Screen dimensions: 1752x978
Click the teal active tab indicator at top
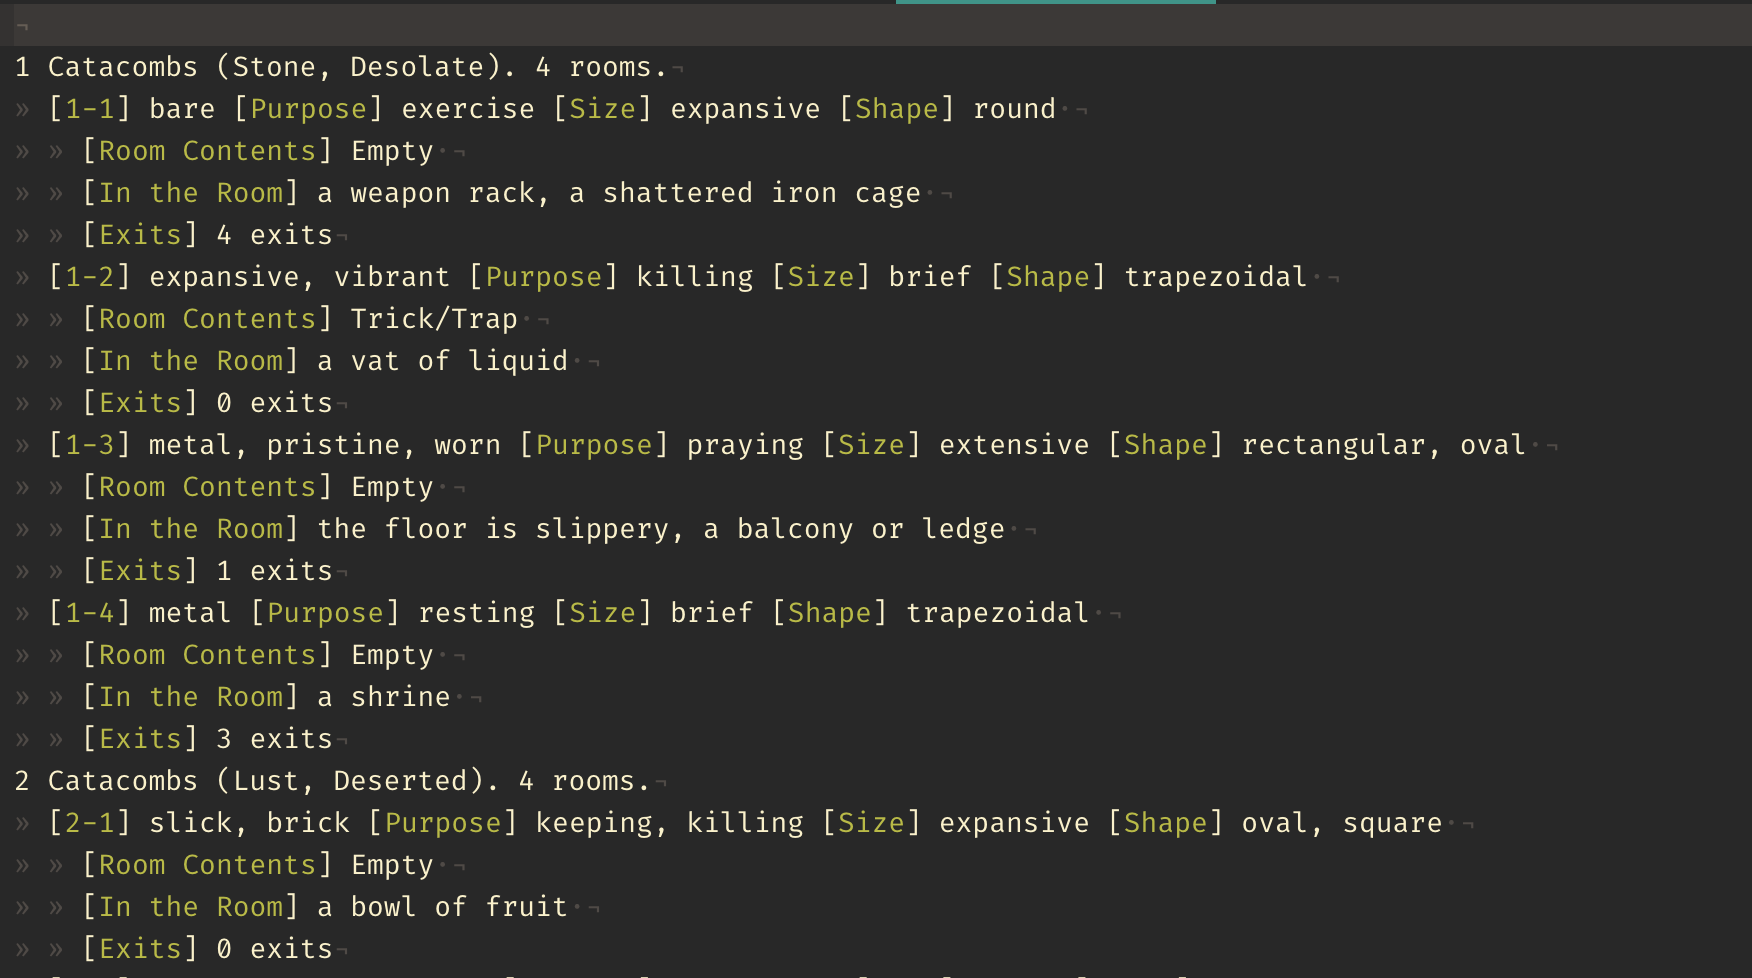1056,2
